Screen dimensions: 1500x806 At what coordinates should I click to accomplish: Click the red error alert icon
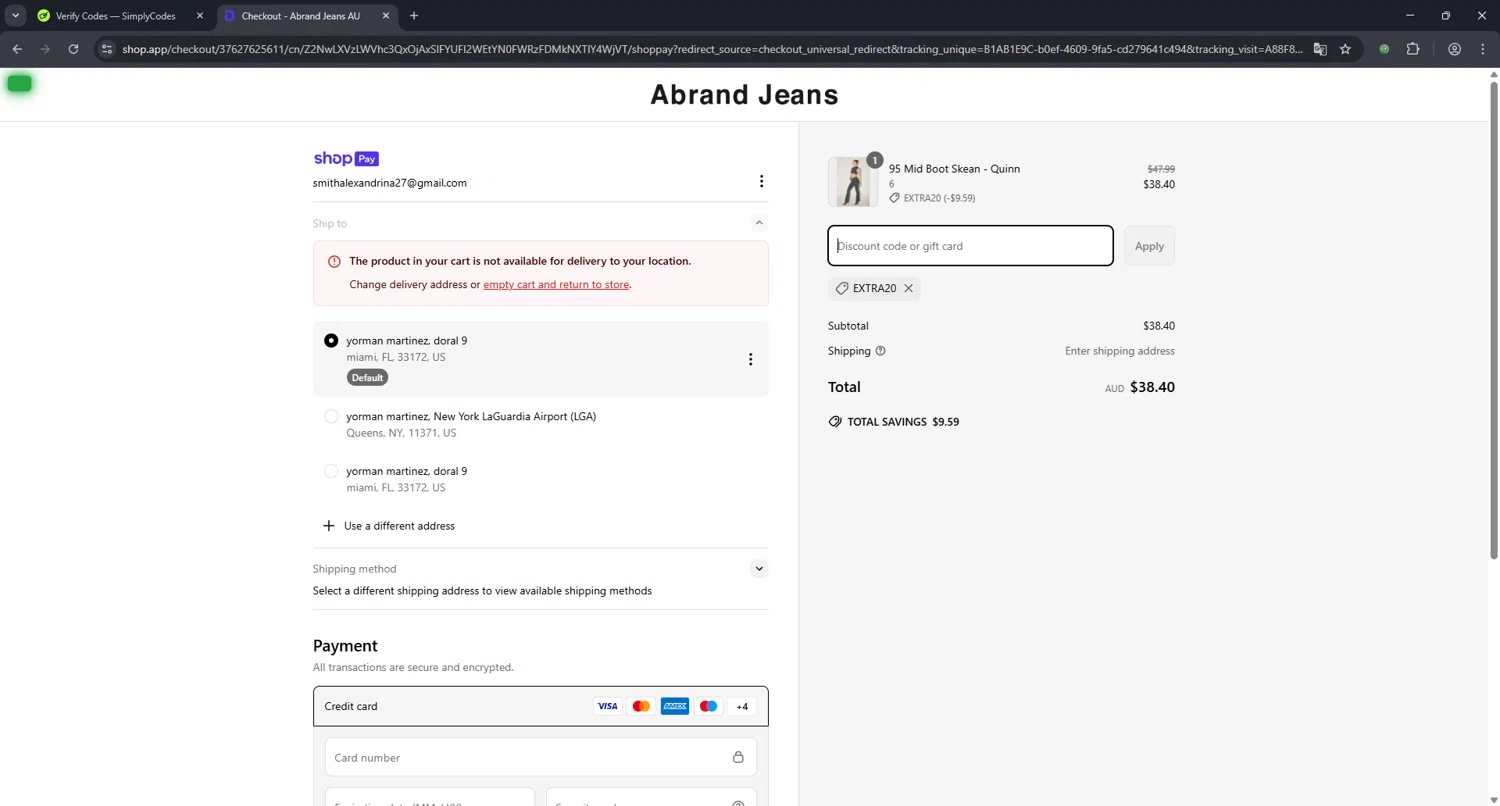tap(334, 262)
